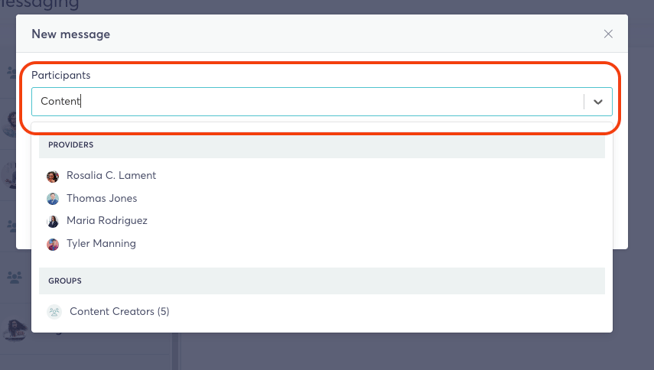Click the dimmed group conversation icon in sidebar
Image resolution: width=654 pixels, height=370 pixels.
tap(15, 277)
